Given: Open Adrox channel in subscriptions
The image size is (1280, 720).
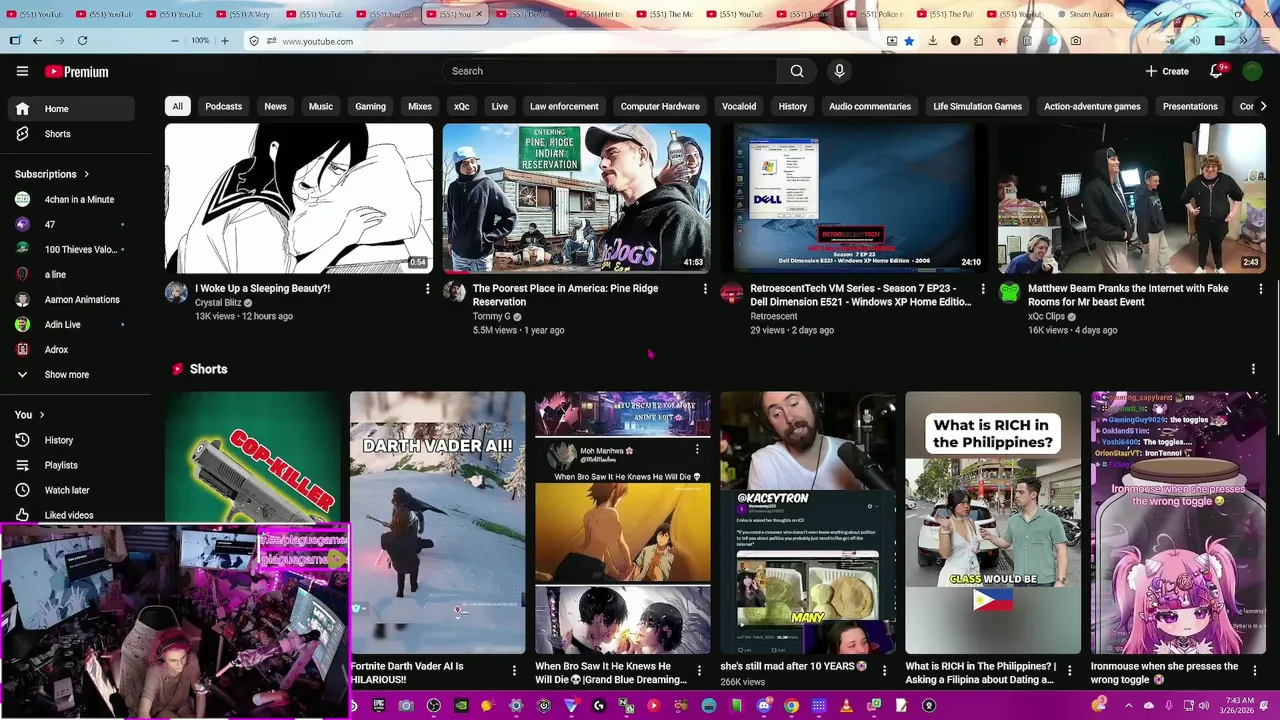Looking at the screenshot, I should click(x=70, y=350).
